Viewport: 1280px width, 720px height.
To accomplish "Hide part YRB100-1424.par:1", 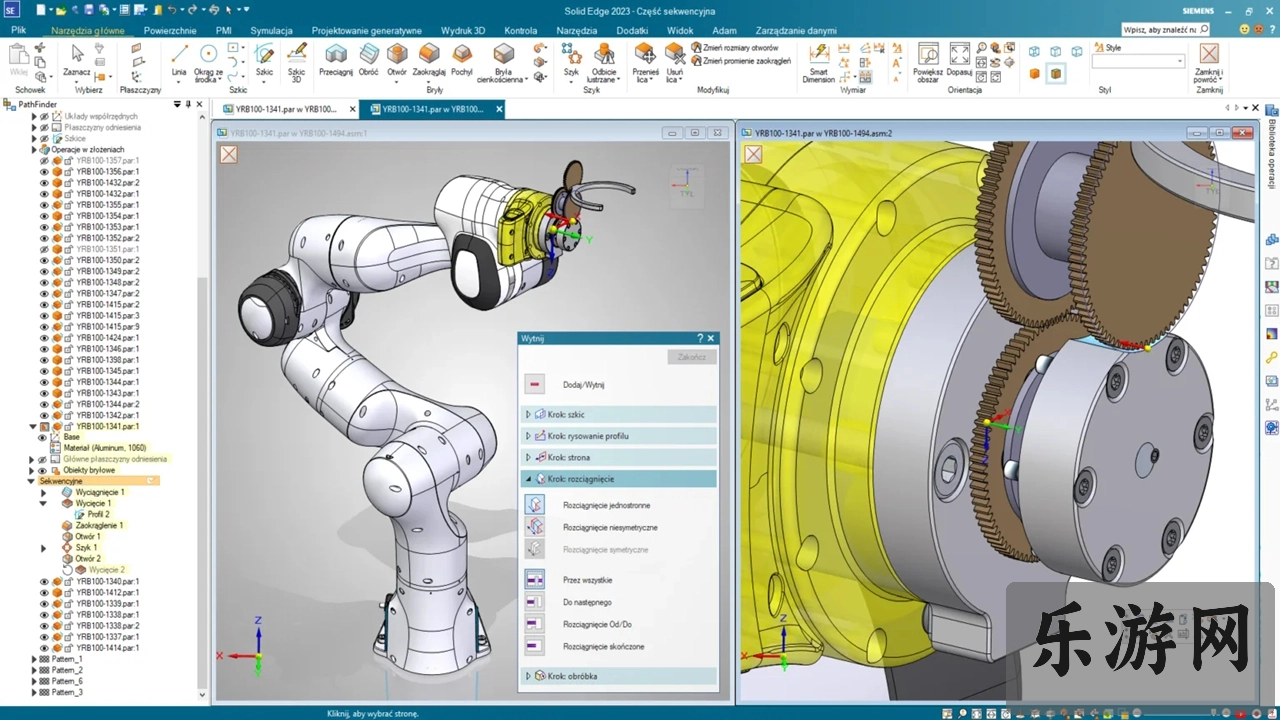I will [x=44, y=337].
